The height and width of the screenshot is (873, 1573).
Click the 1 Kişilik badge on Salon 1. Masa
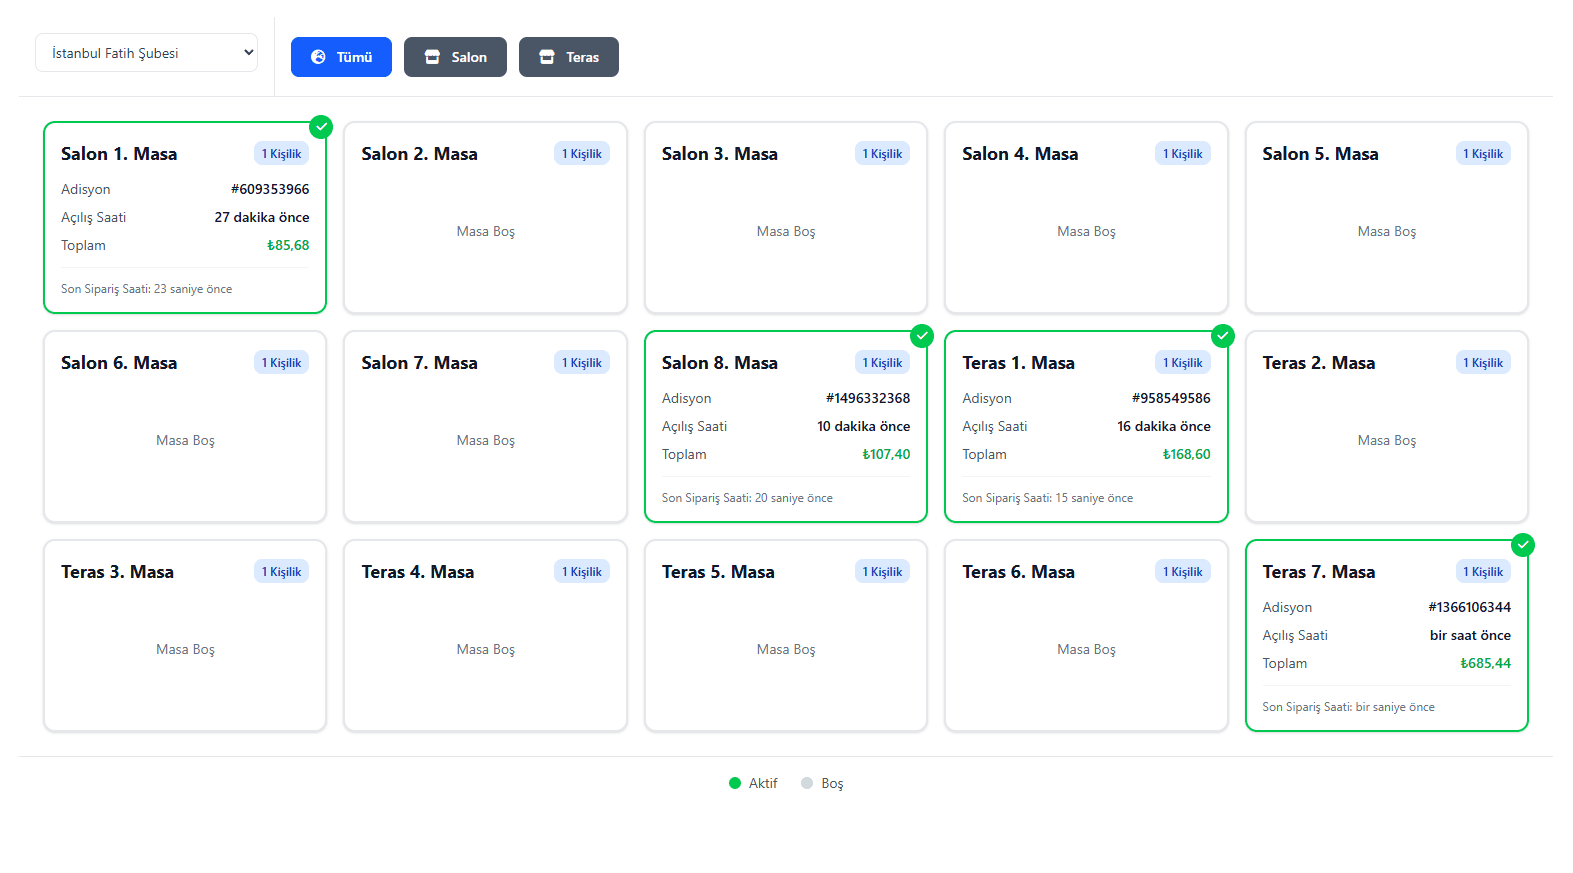pyautogui.click(x=281, y=154)
